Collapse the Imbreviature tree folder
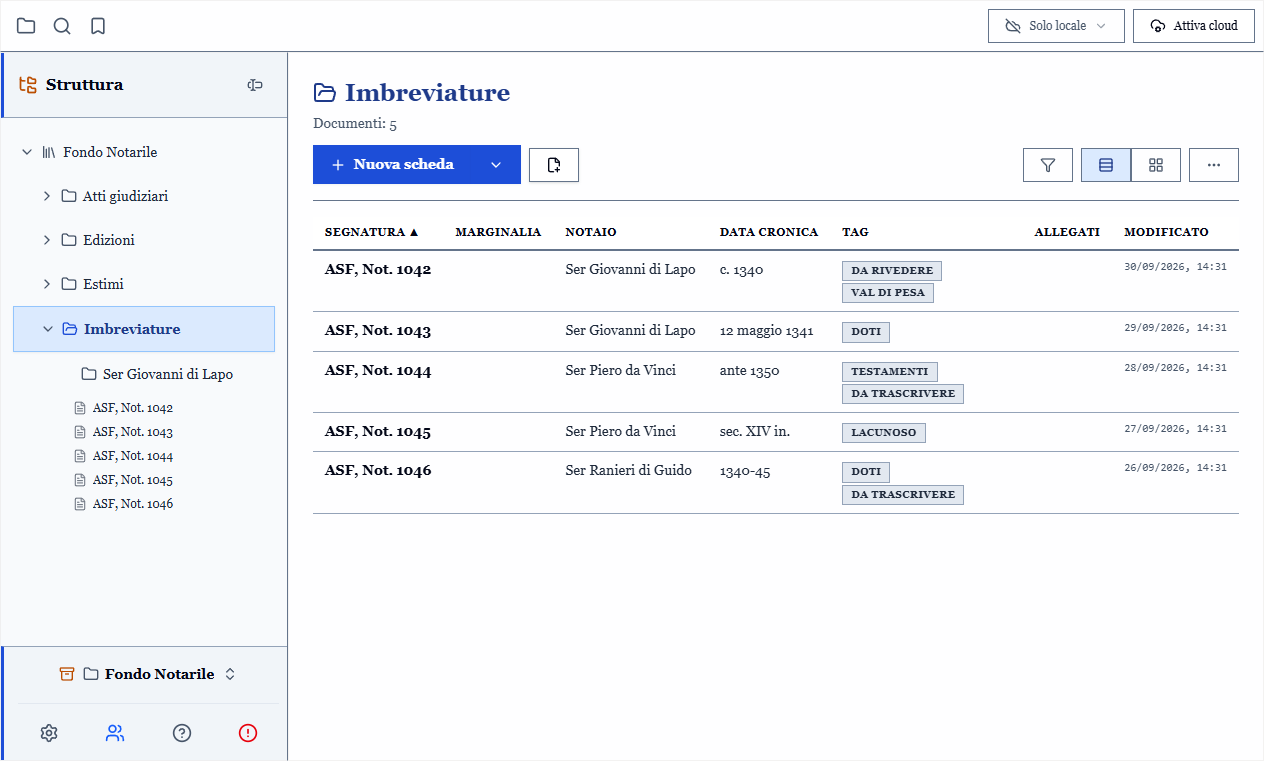The image size is (1264, 761). (x=47, y=329)
